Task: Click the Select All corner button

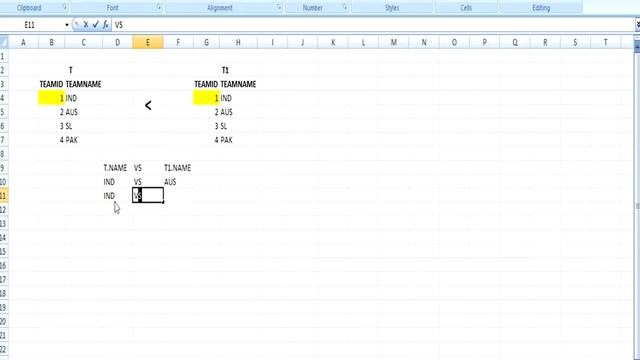Action: 4,42
